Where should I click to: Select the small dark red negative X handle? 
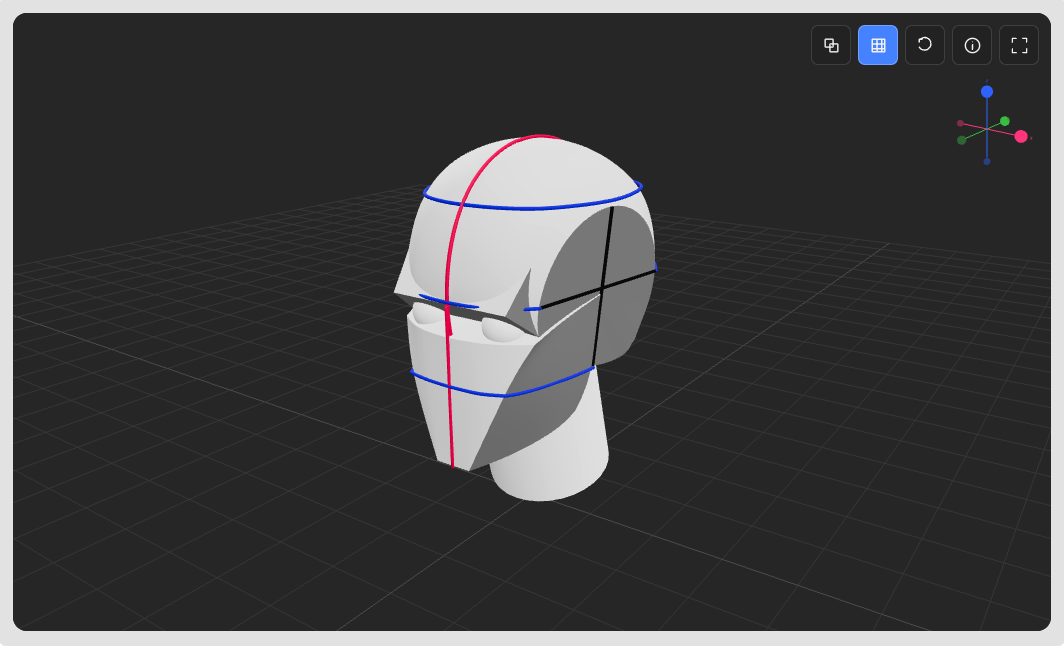click(960, 123)
